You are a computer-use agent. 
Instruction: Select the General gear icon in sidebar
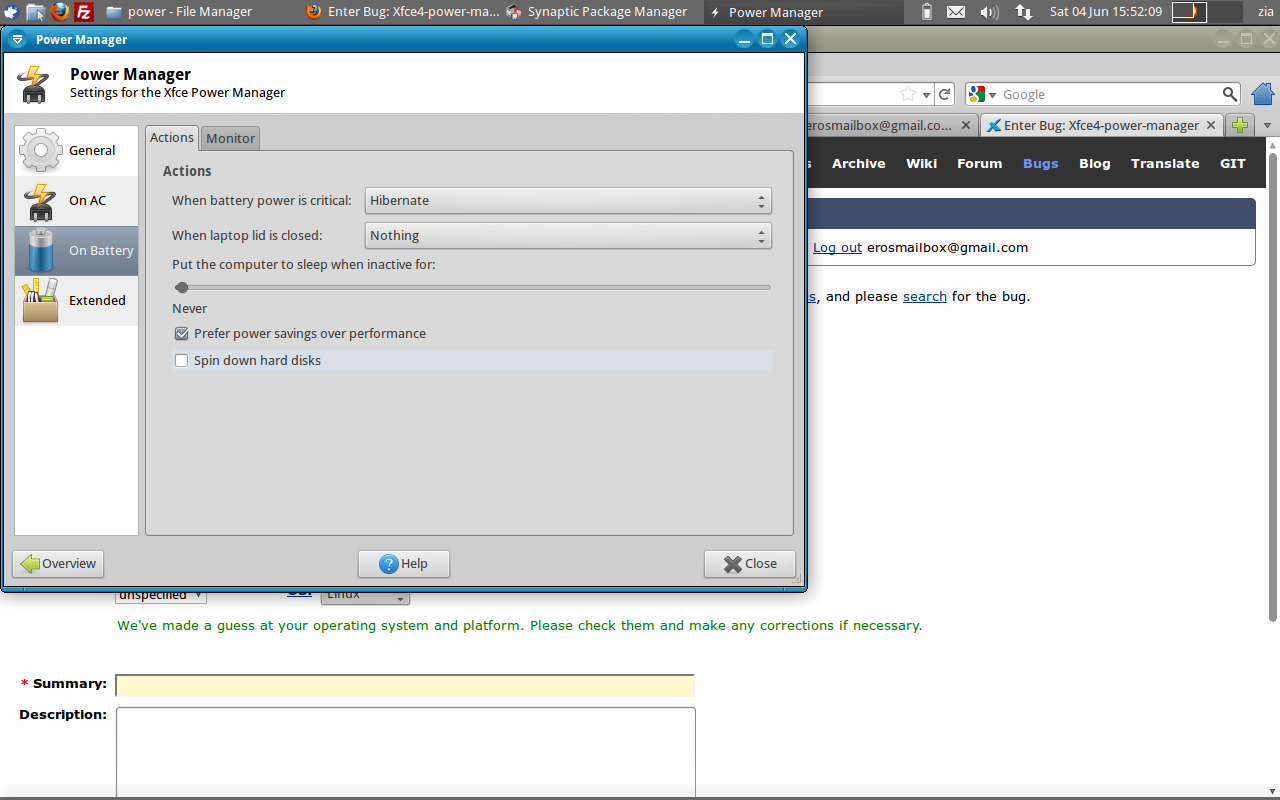tap(41, 150)
